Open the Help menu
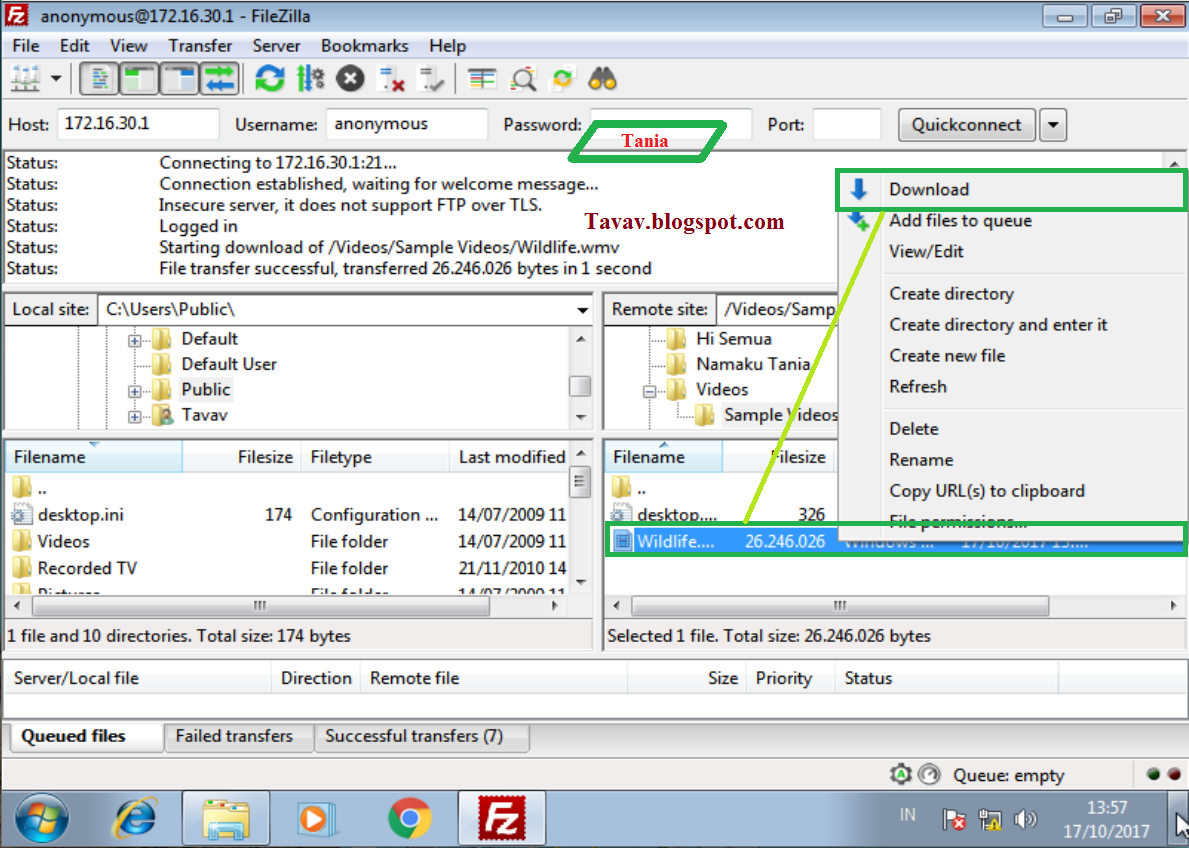The height and width of the screenshot is (848, 1189). coord(447,46)
